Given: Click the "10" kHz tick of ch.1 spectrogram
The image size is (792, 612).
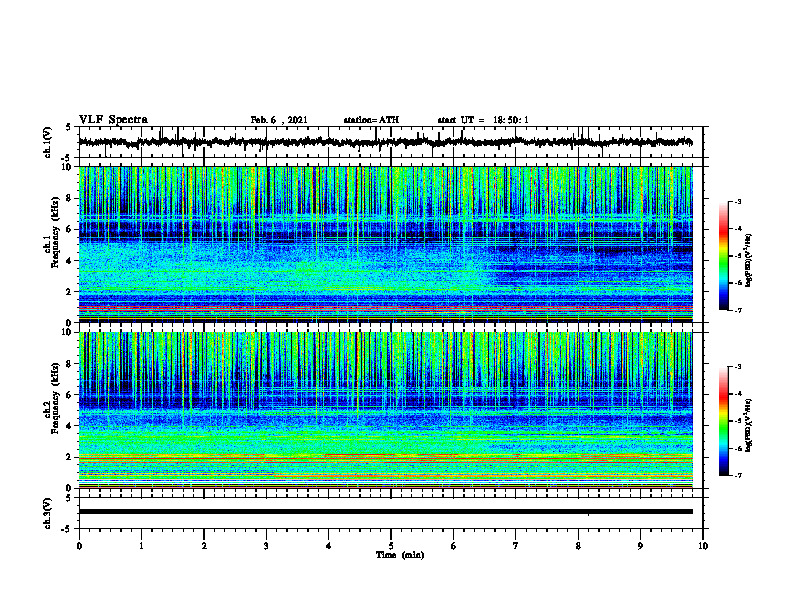Looking at the screenshot, I should (x=68, y=167).
